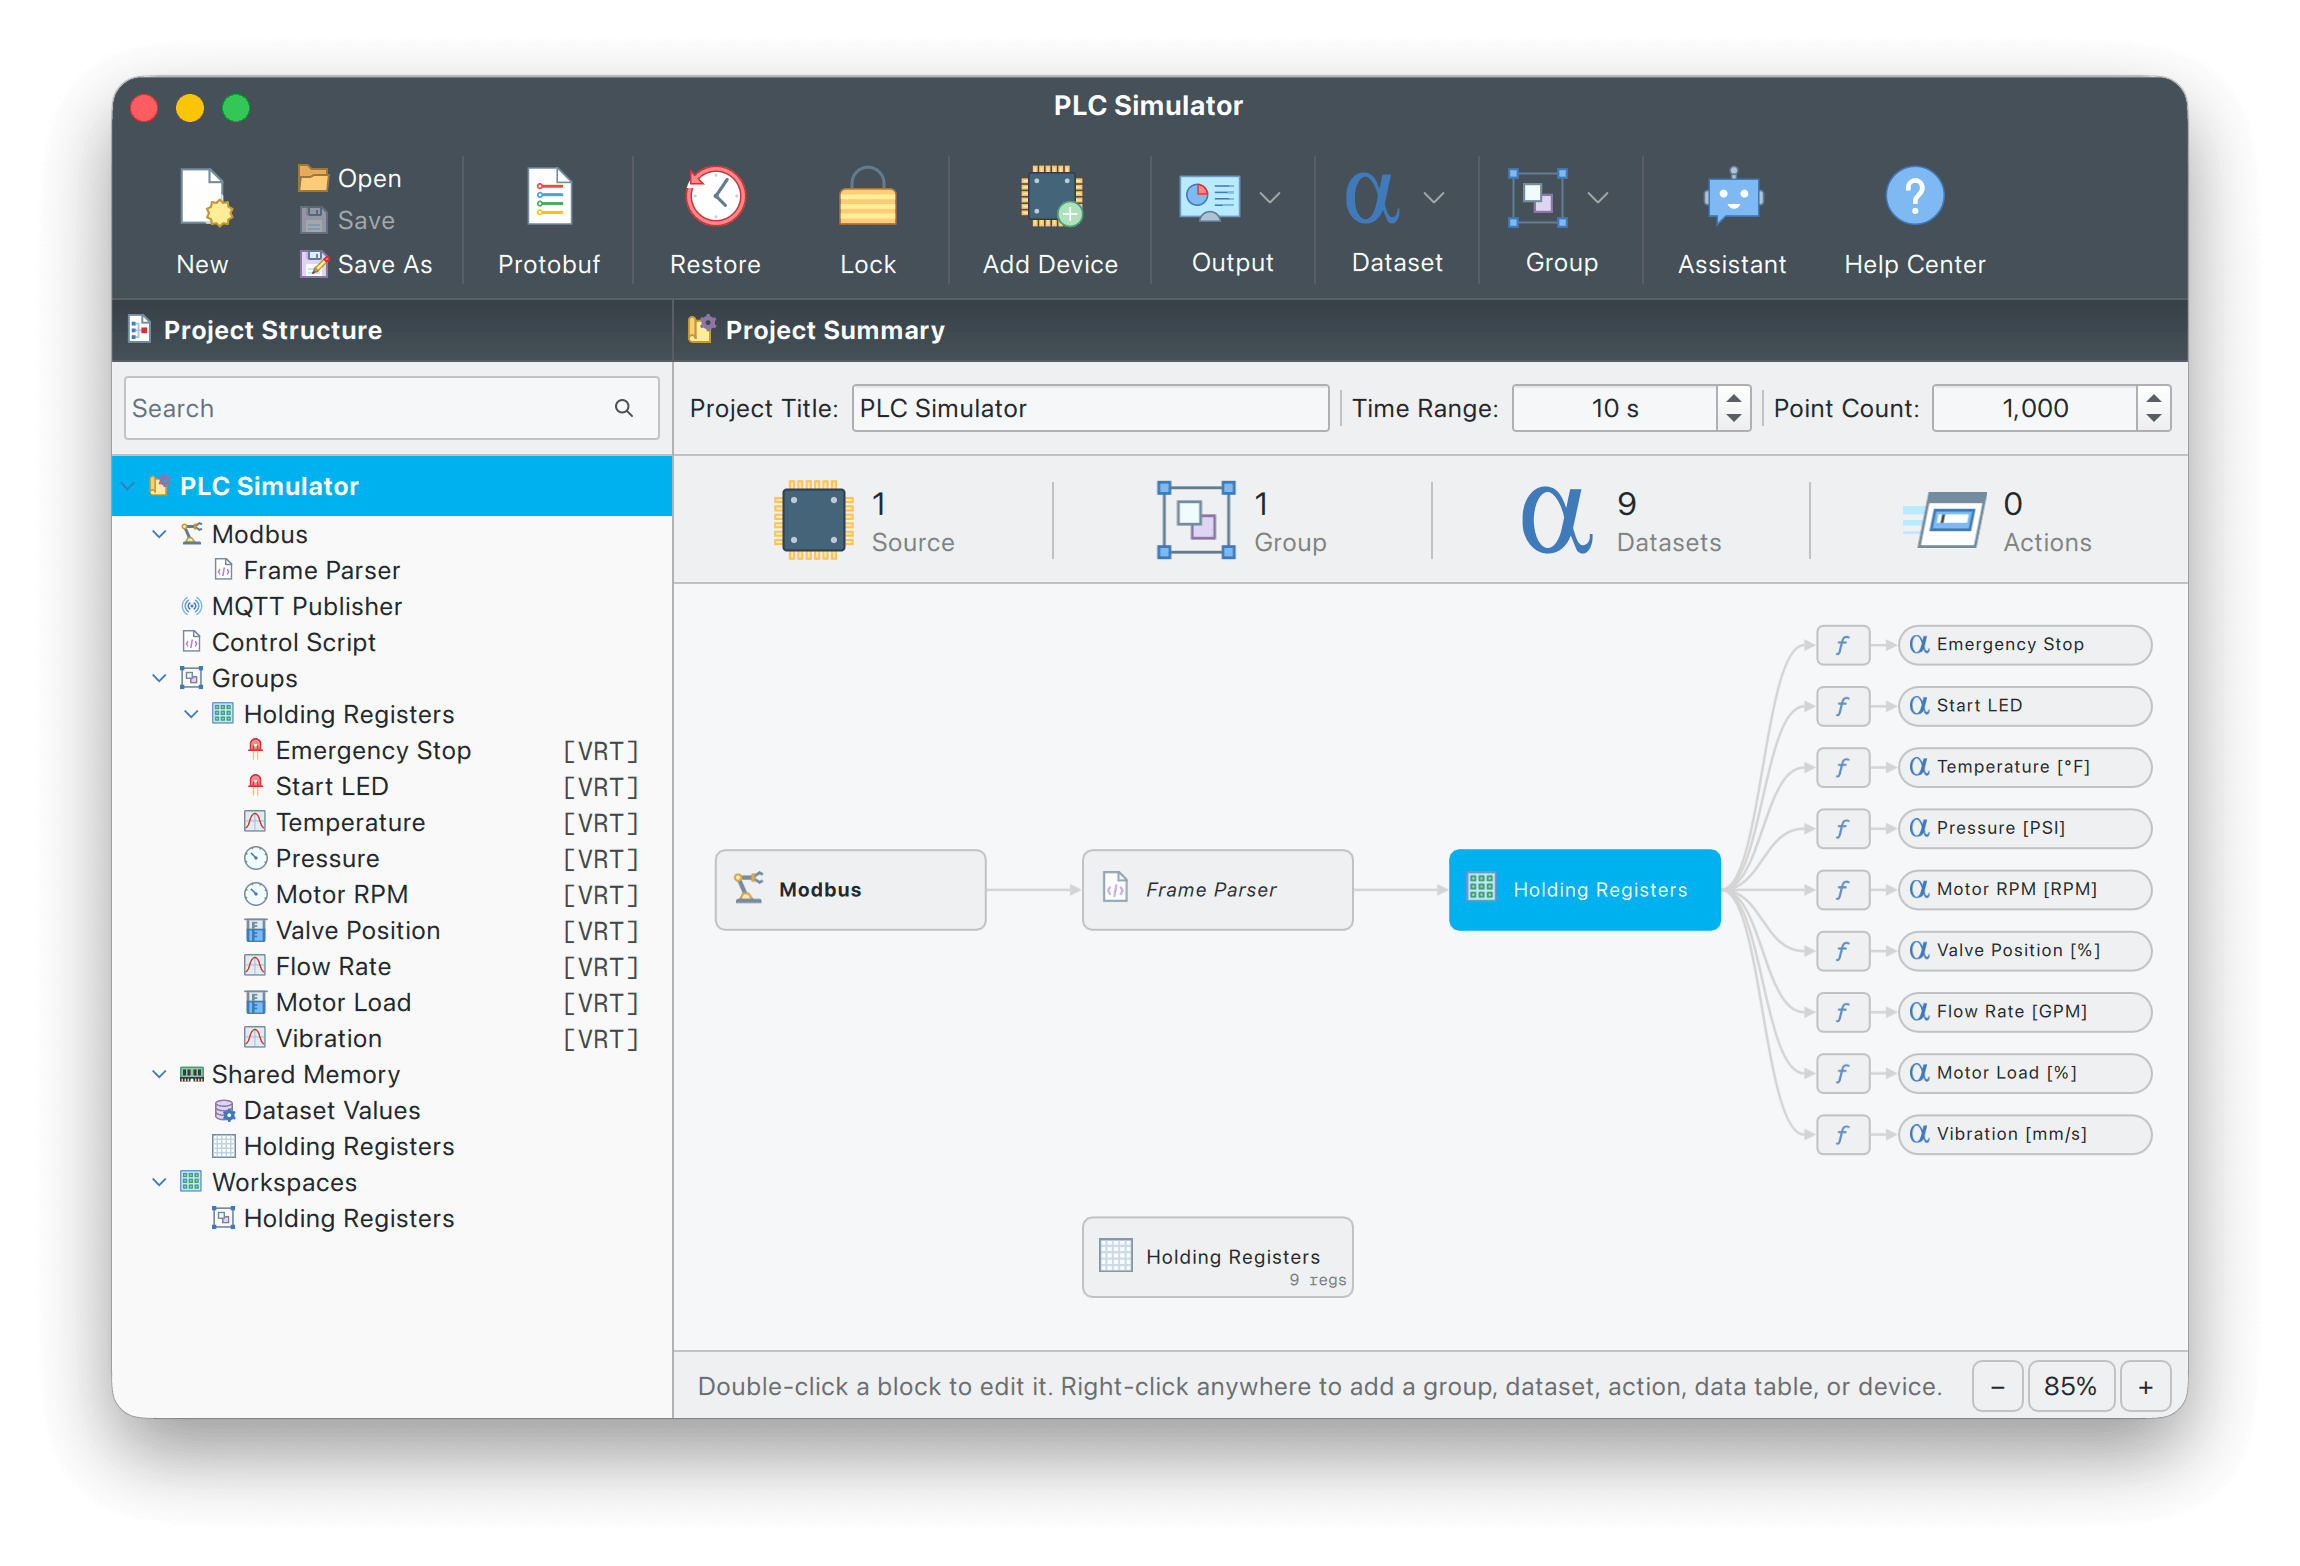This screenshot has width=2300, height=1566.
Task: Open the Output dropdown arrow
Action: [x=1270, y=197]
